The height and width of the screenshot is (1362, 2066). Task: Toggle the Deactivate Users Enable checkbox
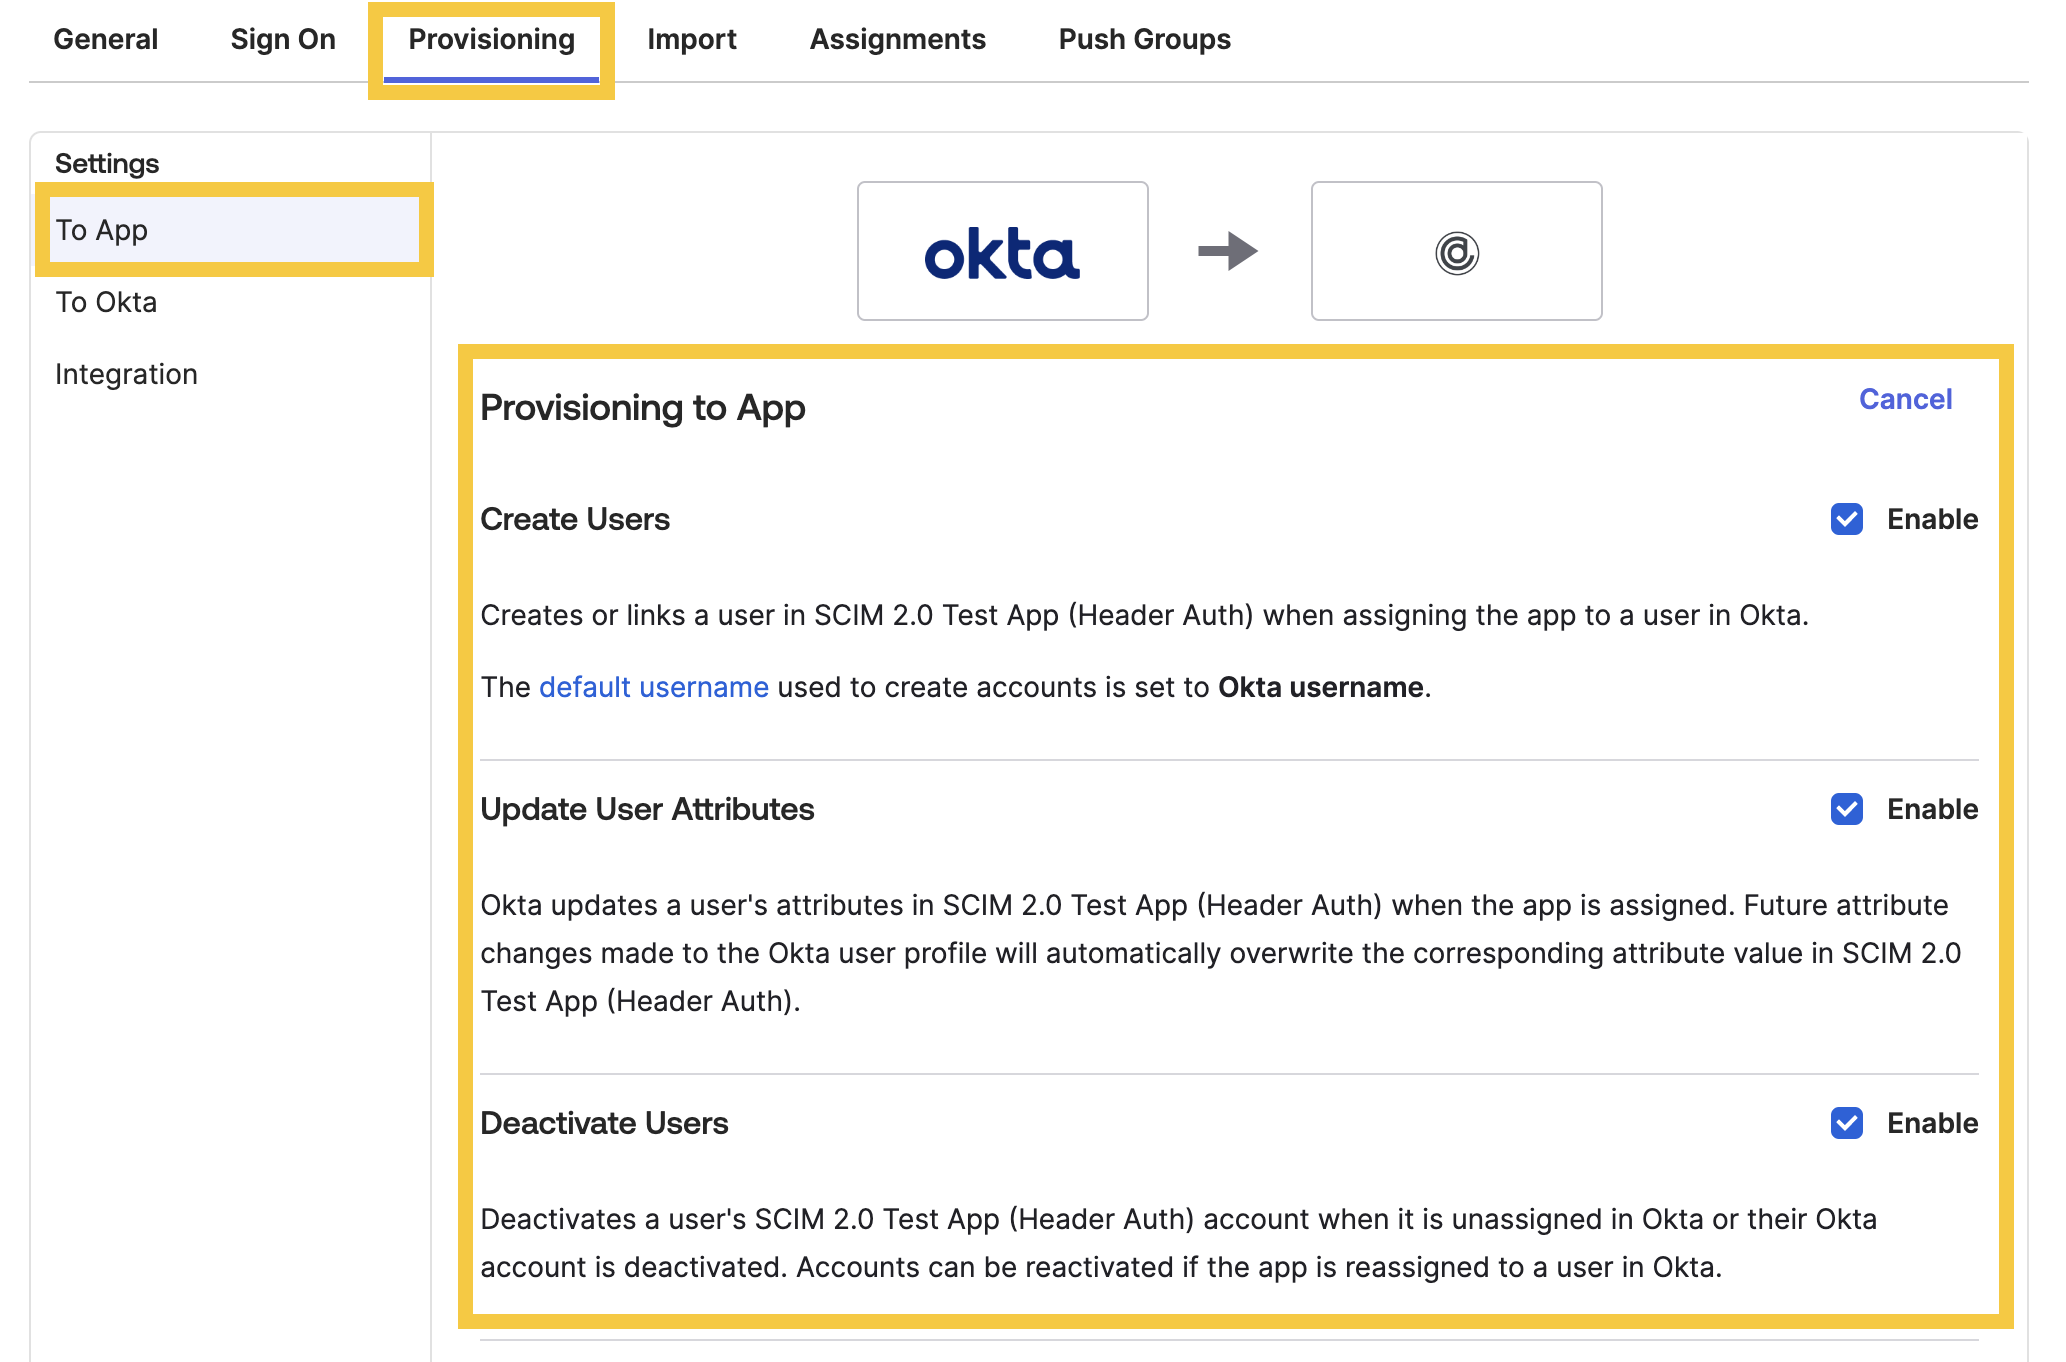(x=1846, y=1123)
